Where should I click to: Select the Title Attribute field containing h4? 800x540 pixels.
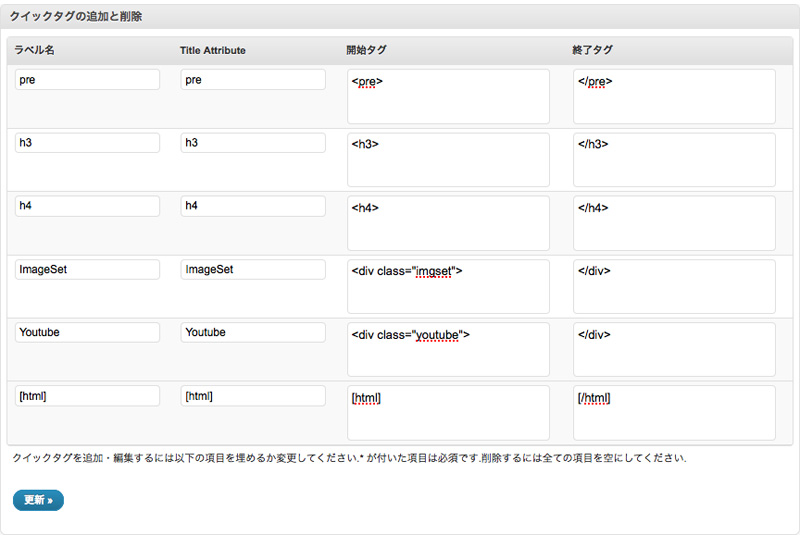pos(253,206)
